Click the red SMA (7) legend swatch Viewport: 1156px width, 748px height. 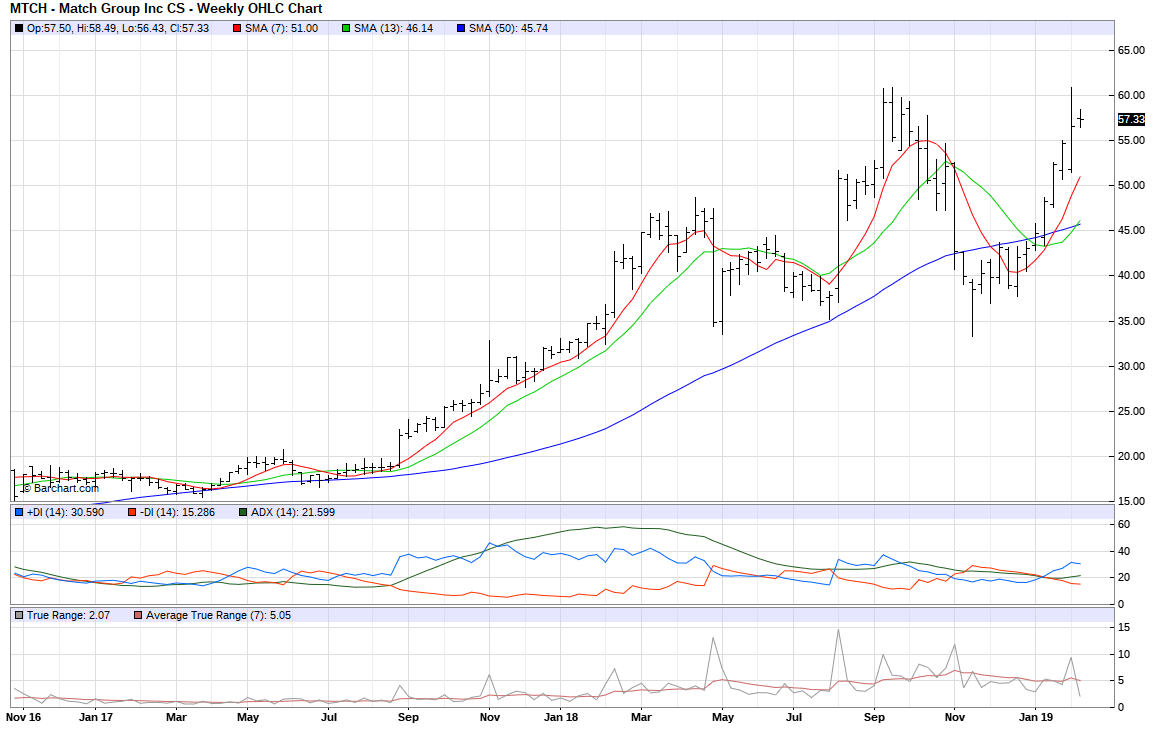click(237, 28)
